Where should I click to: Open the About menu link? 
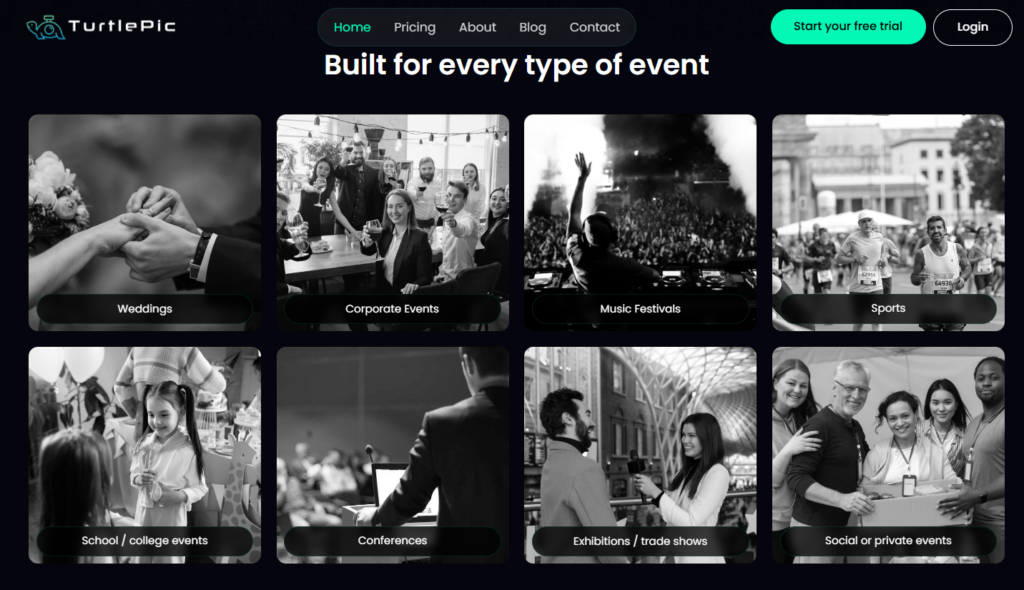coord(477,27)
